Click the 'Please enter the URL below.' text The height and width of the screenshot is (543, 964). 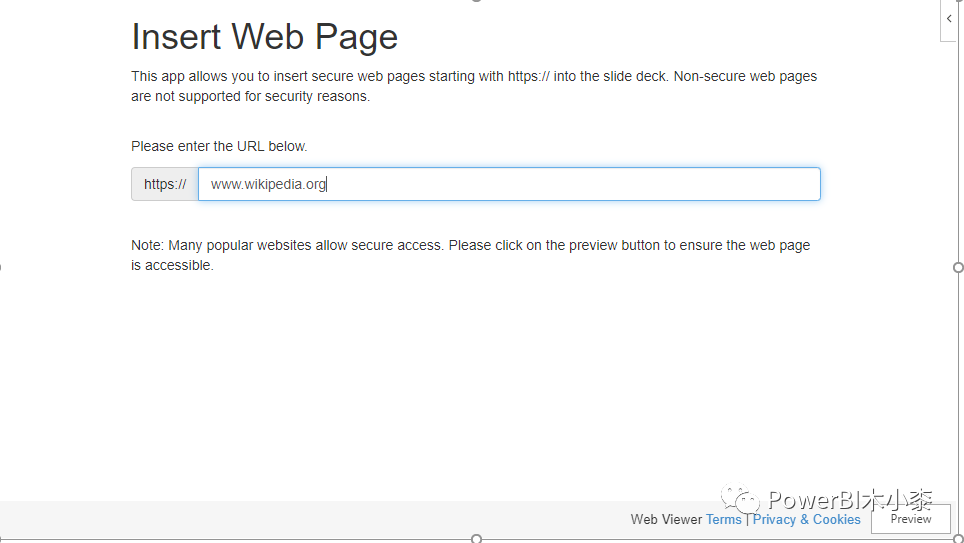[x=219, y=146]
